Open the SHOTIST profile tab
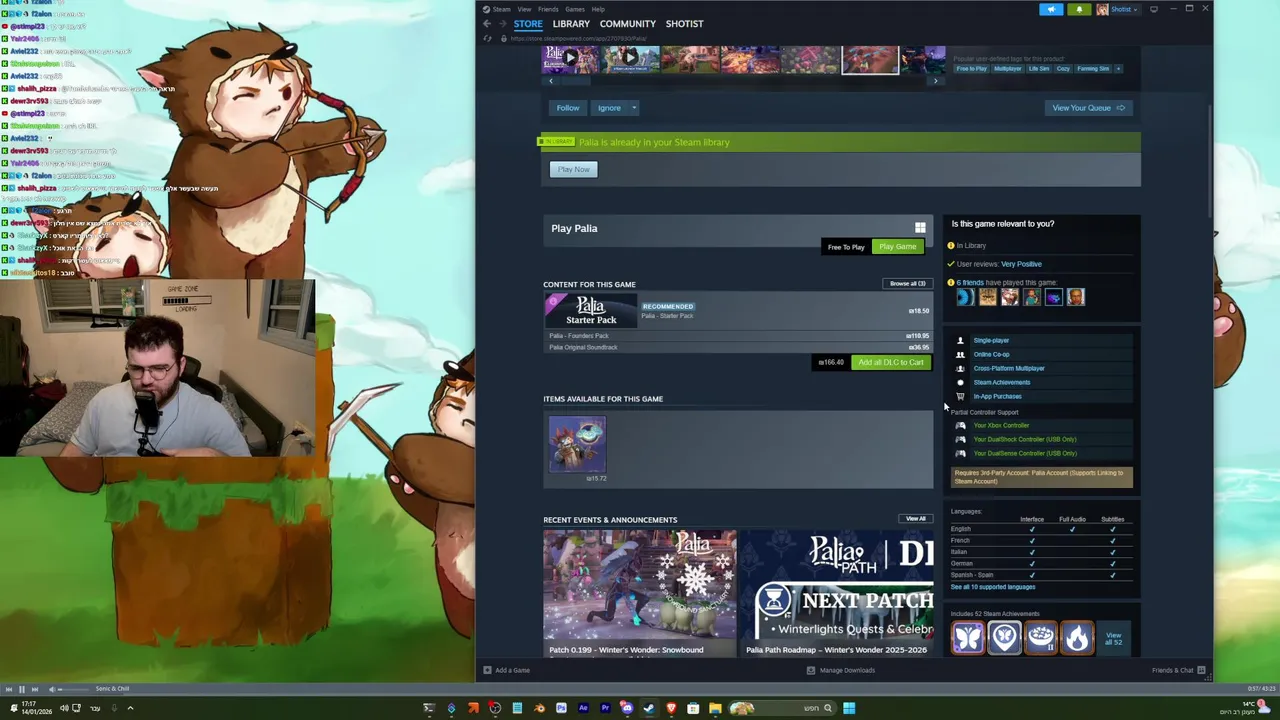Viewport: 1280px width, 720px height. click(x=685, y=24)
